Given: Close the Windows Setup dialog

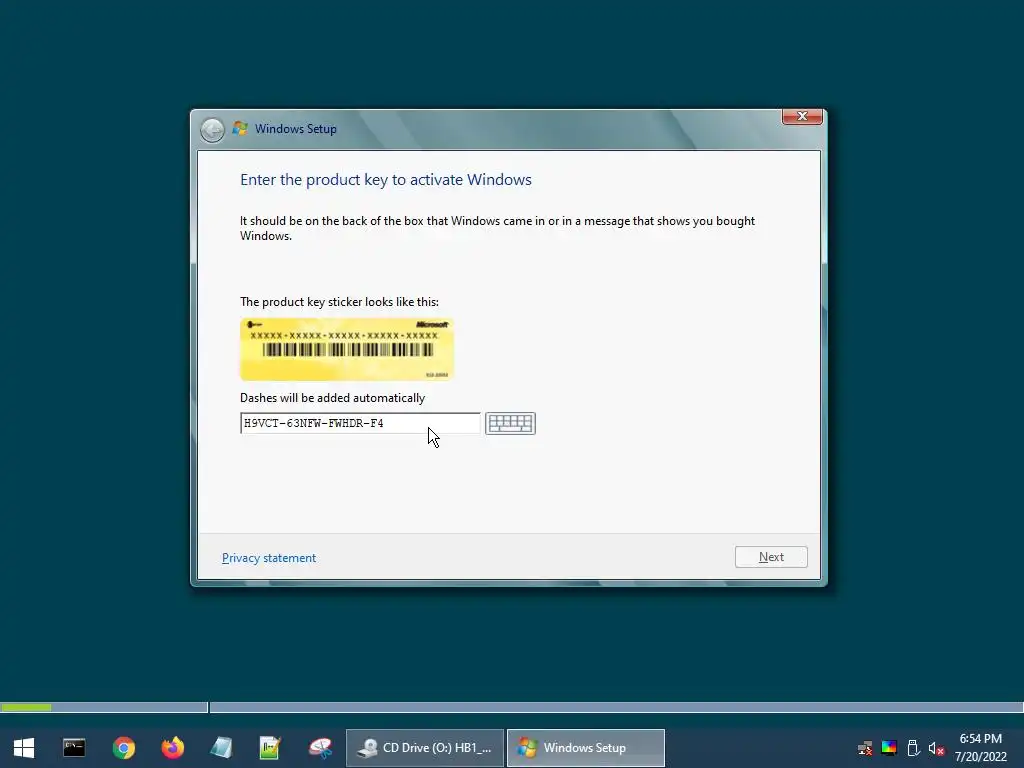Looking at the screenshot, I should [x=802, y=116].
